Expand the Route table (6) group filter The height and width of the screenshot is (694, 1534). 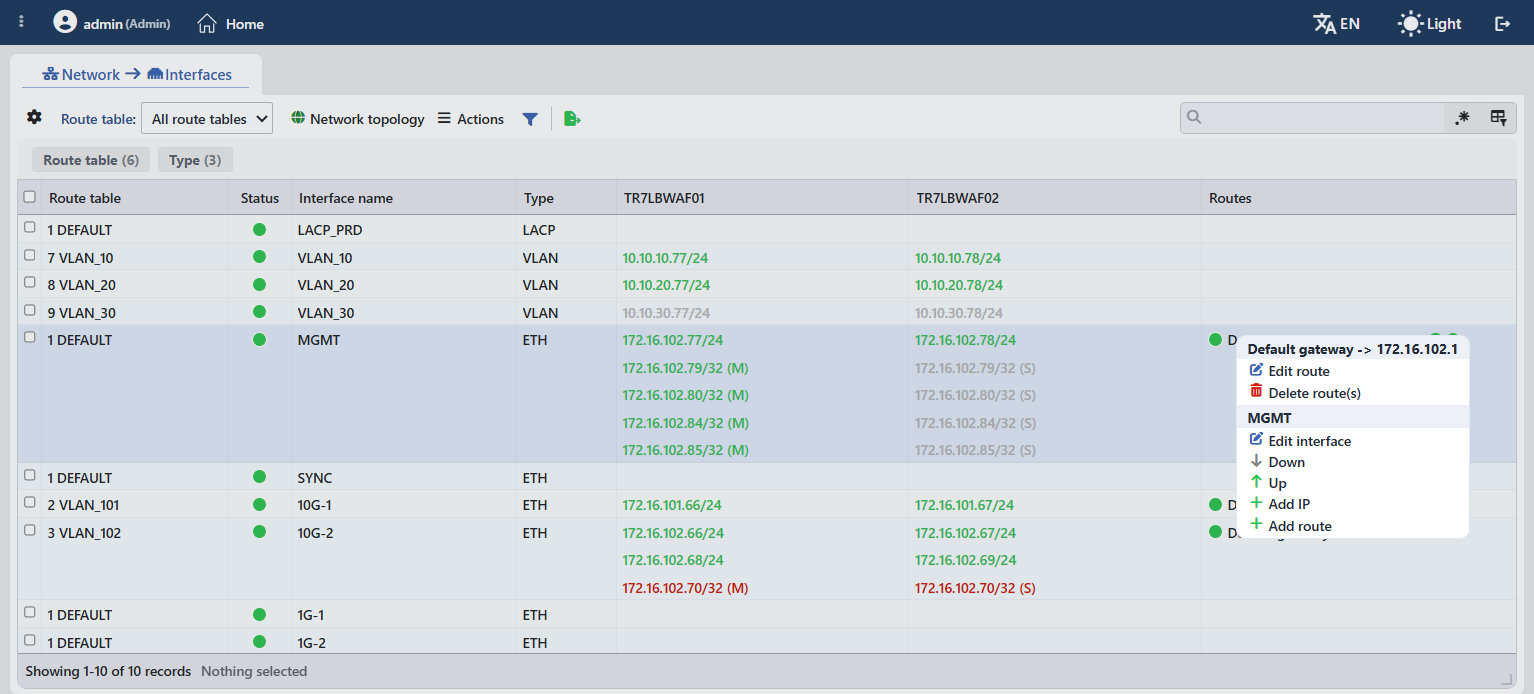click(91, 160)
